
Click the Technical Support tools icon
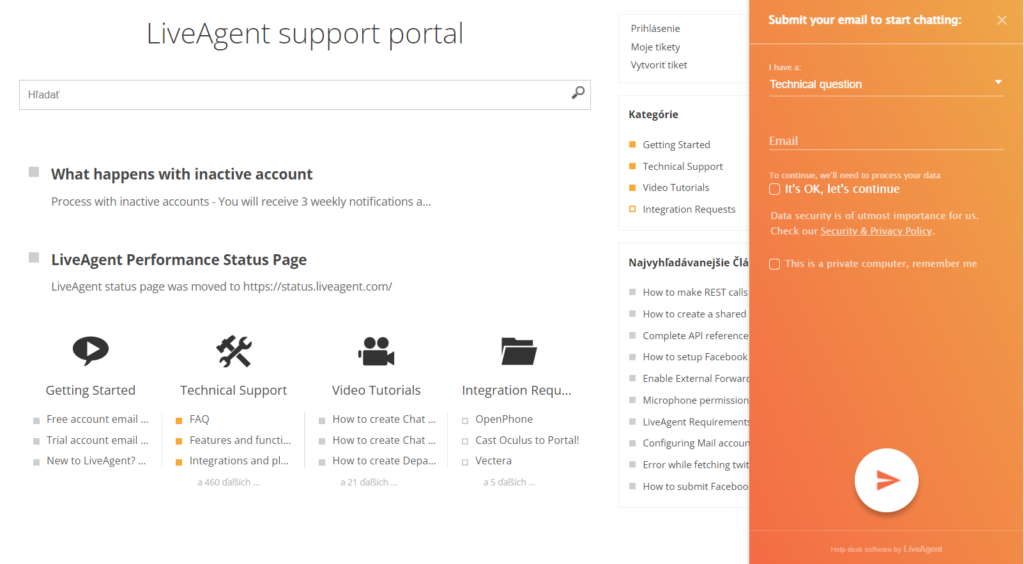point(234,351)
